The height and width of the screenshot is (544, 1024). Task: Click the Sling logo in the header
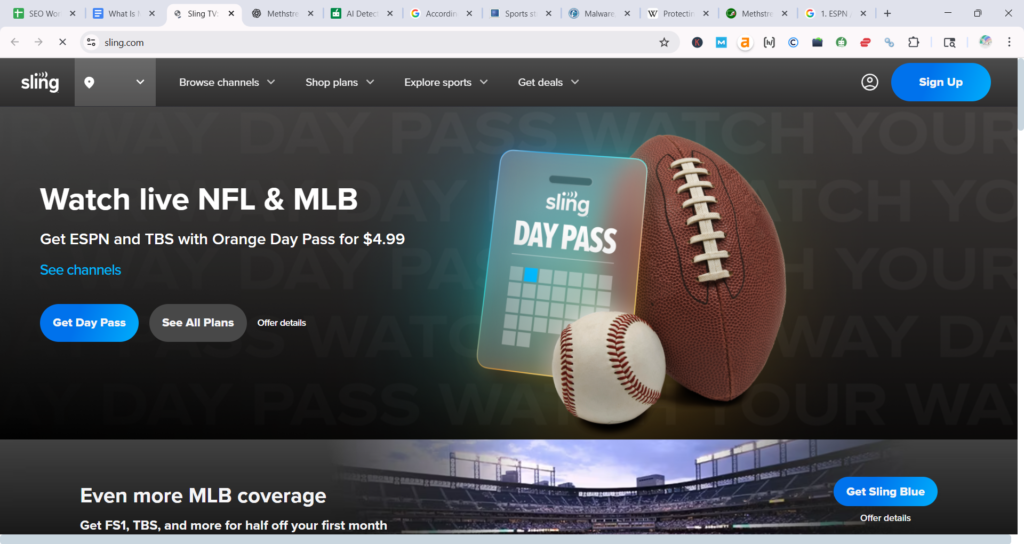[40, 82]
